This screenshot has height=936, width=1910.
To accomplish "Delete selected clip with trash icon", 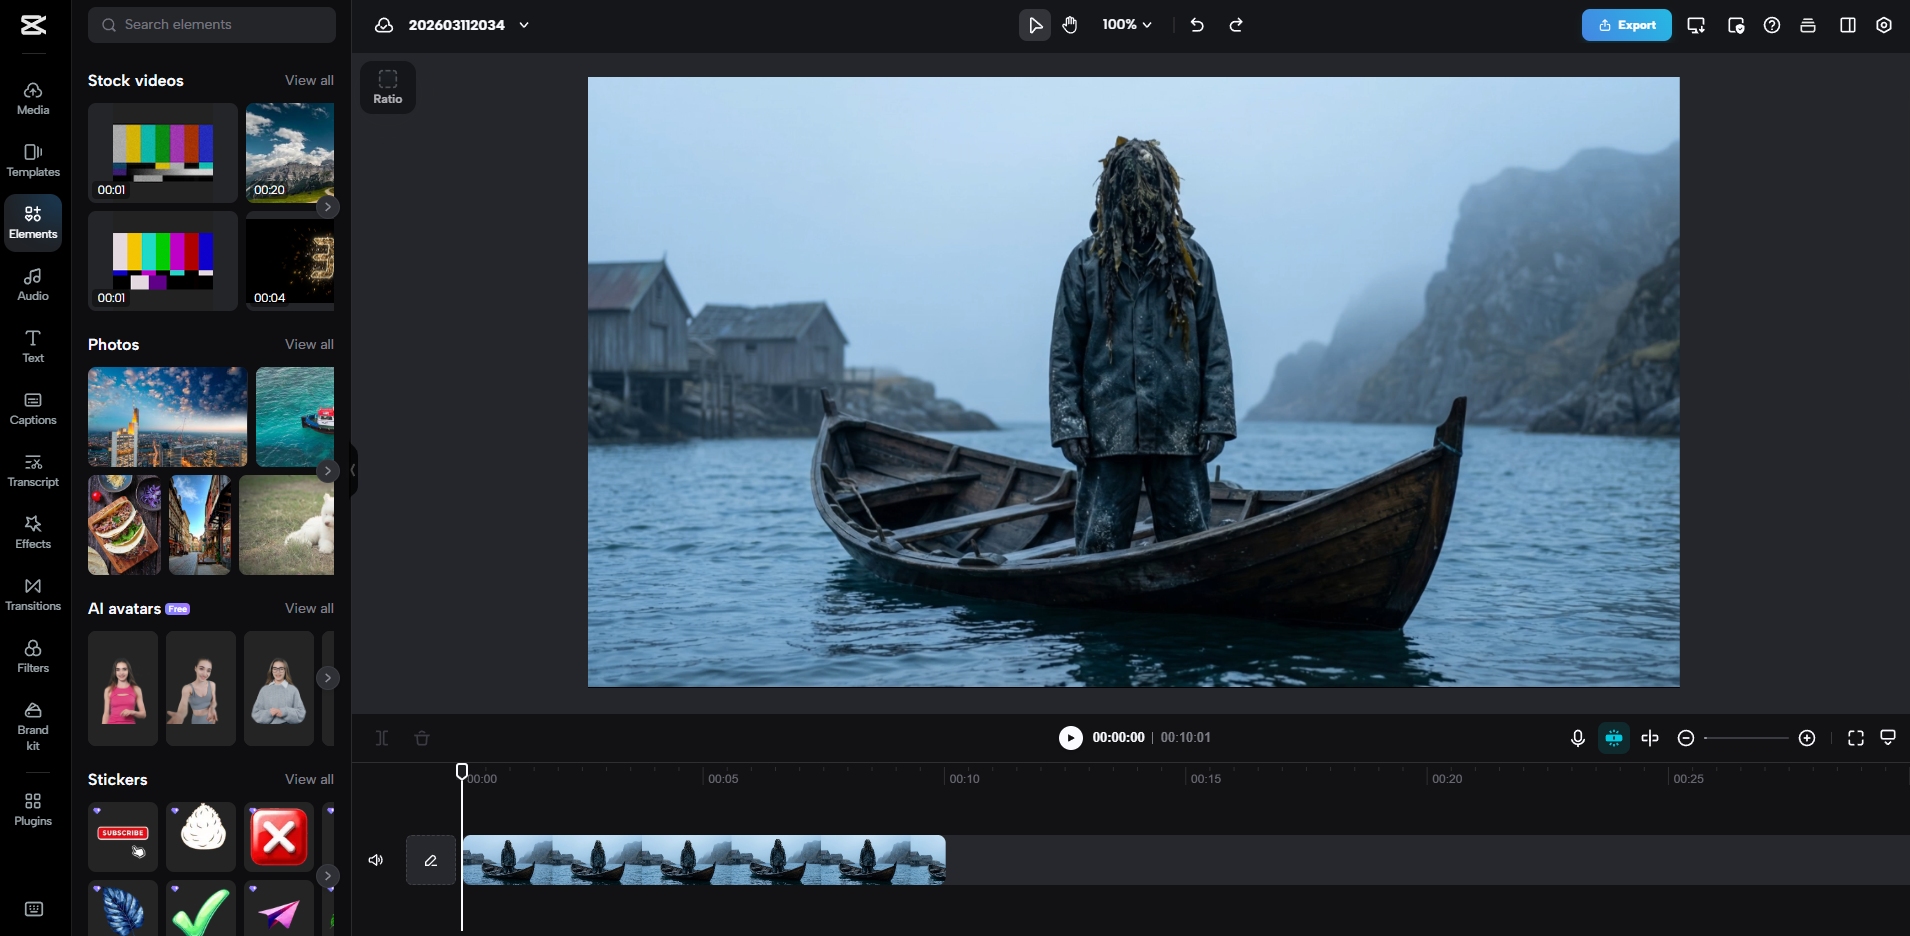I will (x=422, y=738).
